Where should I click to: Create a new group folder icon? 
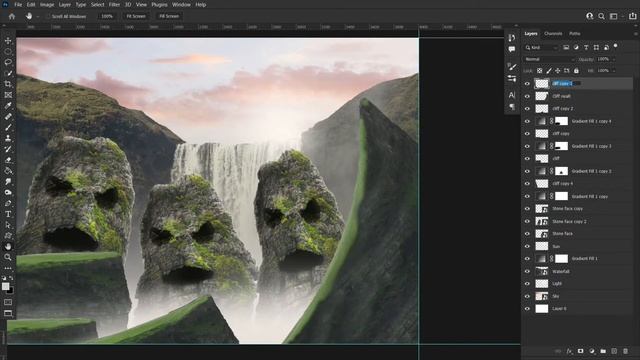pos(603,351)
